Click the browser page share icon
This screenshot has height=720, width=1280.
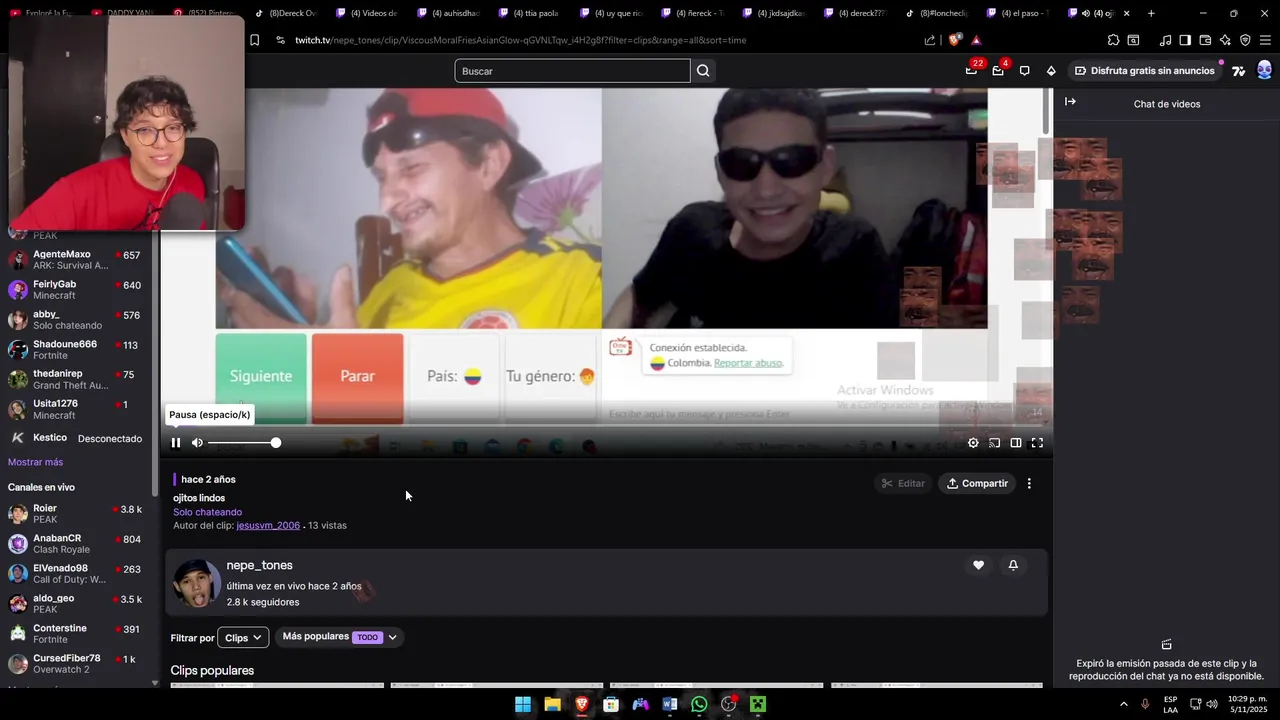(x=930, y=40)
